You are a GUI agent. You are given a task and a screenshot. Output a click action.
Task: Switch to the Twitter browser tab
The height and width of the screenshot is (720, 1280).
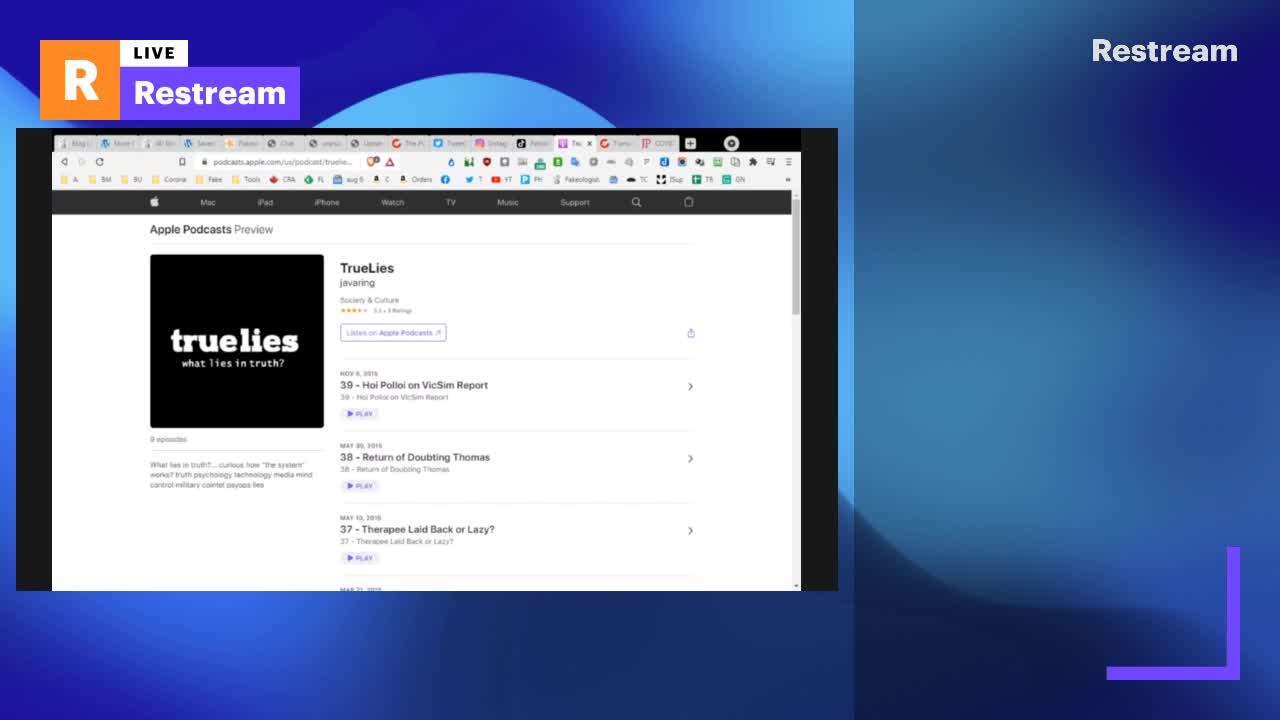450,143
